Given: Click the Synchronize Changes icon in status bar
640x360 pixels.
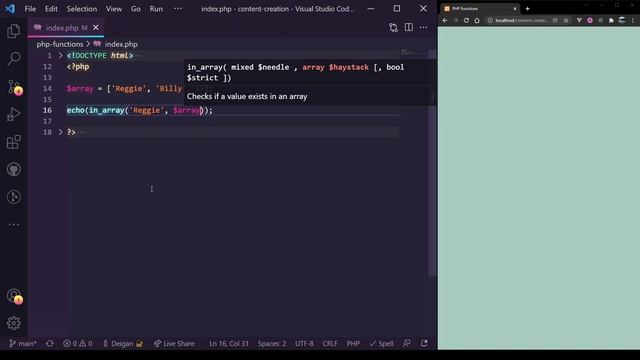Looking at the screenshot, I should pos(50,344).
